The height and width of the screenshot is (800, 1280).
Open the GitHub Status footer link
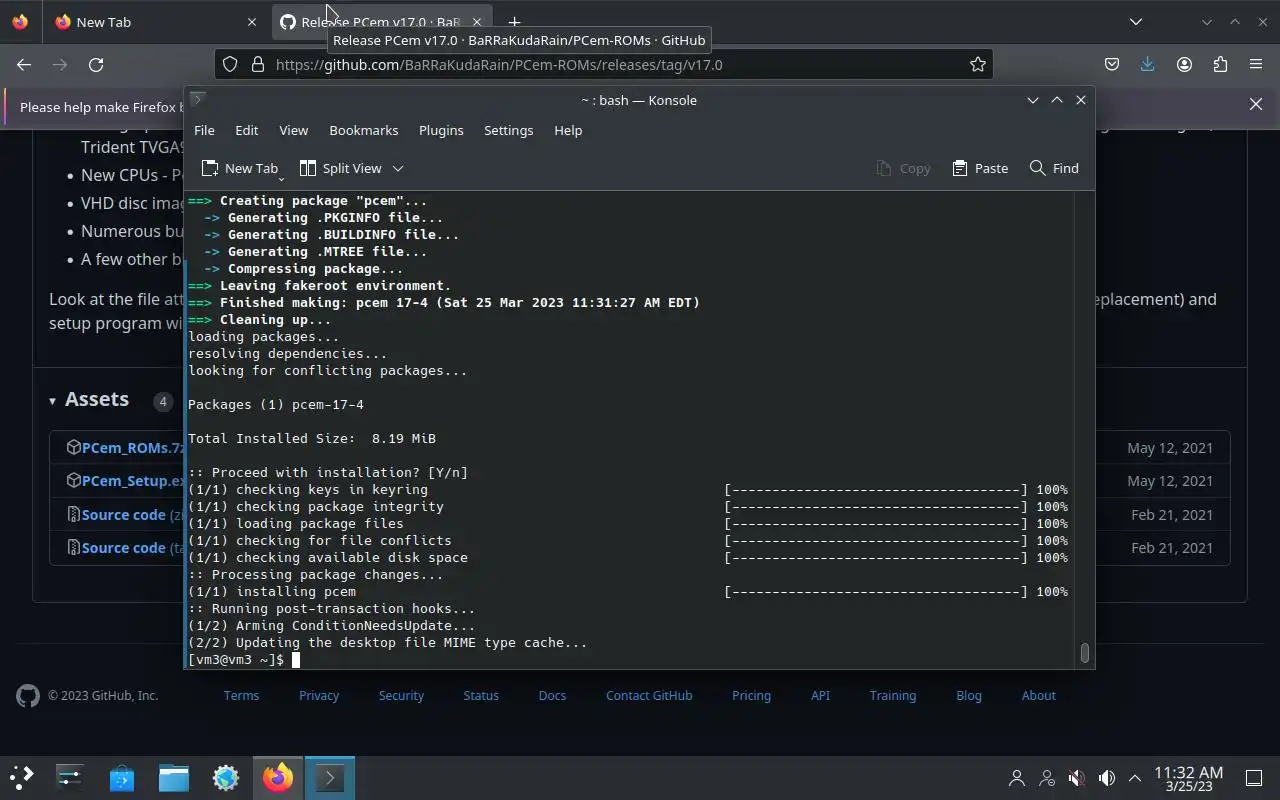(481, 696)
